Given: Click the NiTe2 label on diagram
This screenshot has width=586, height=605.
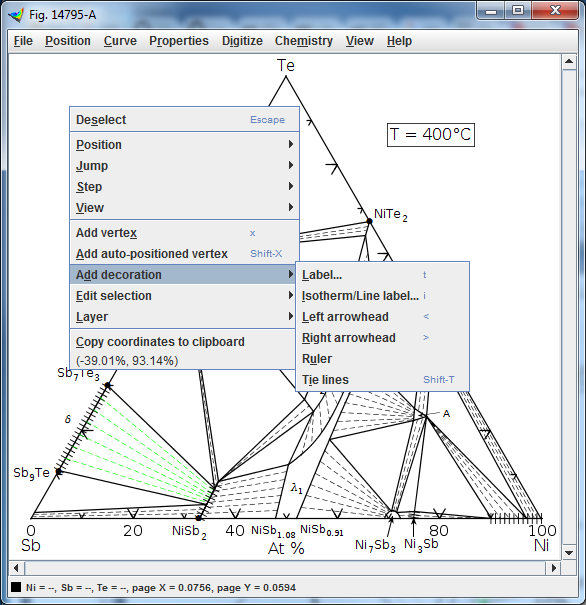Looking at the screenshot, I should point(390,215).
